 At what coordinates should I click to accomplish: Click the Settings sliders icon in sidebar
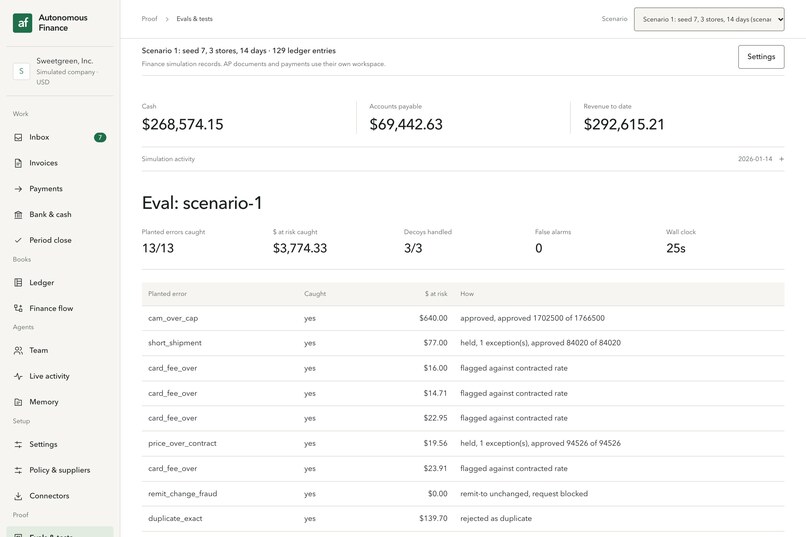[x=18, y=445]
